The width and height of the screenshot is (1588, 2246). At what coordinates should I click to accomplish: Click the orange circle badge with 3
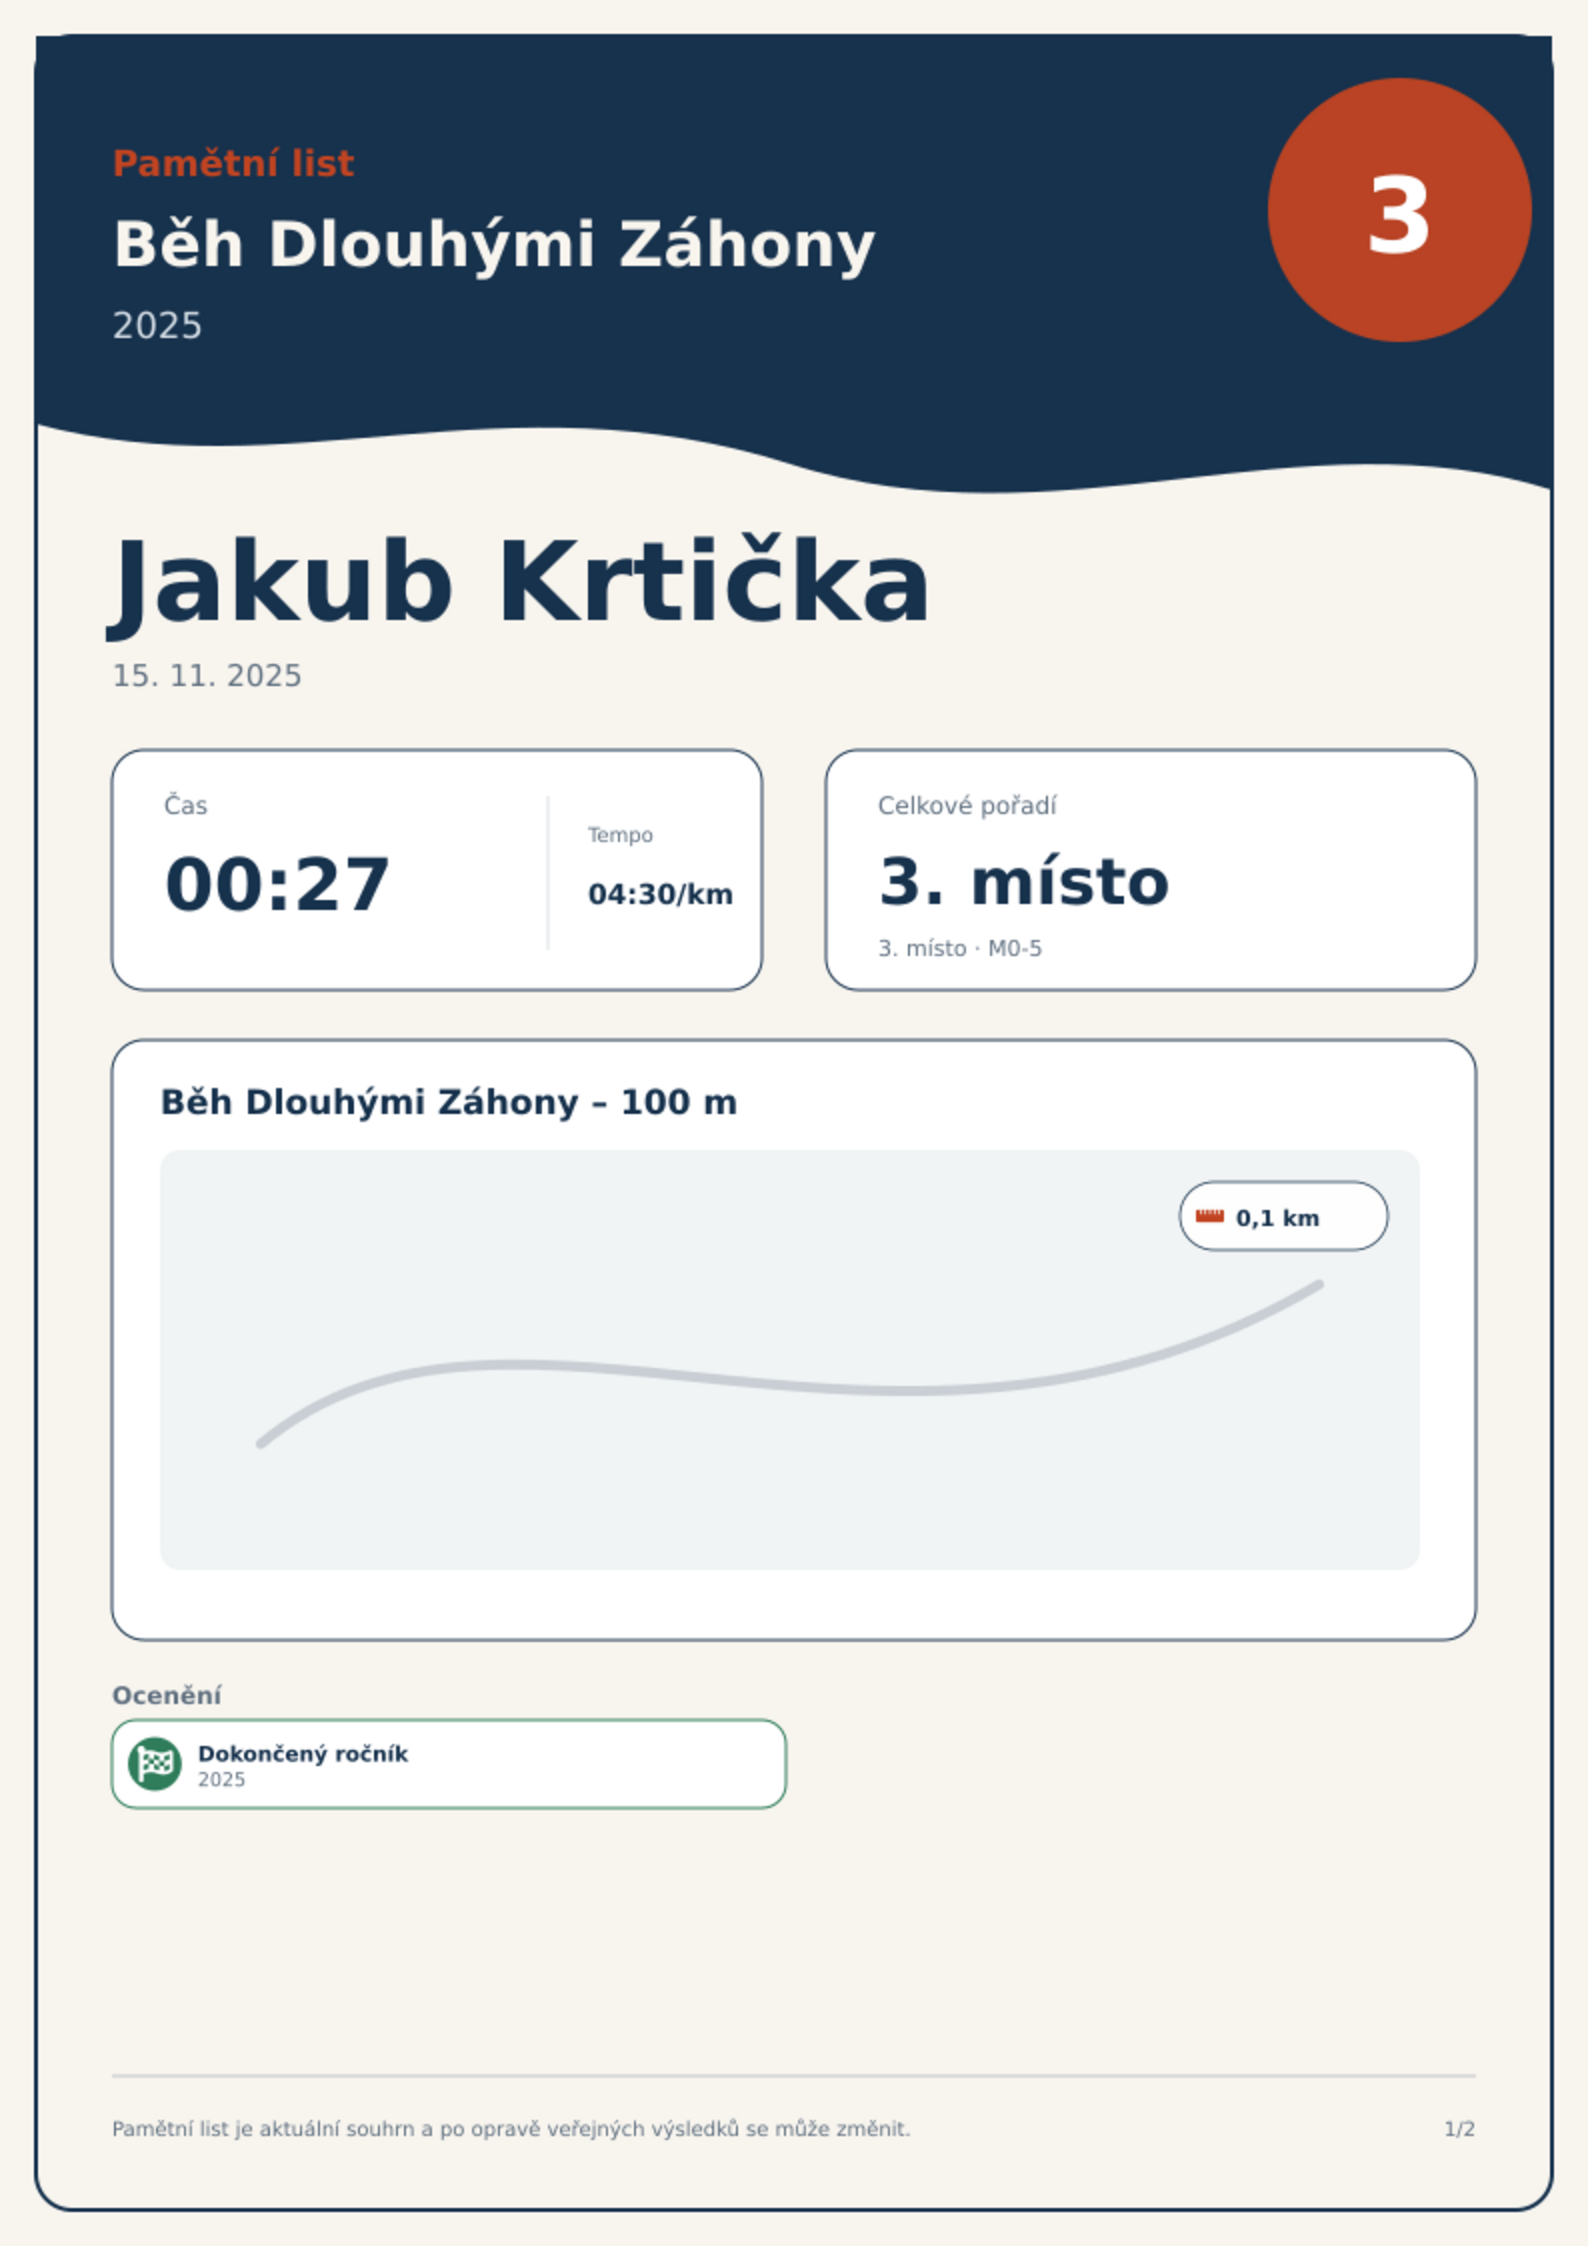[x=1399, y=210]
